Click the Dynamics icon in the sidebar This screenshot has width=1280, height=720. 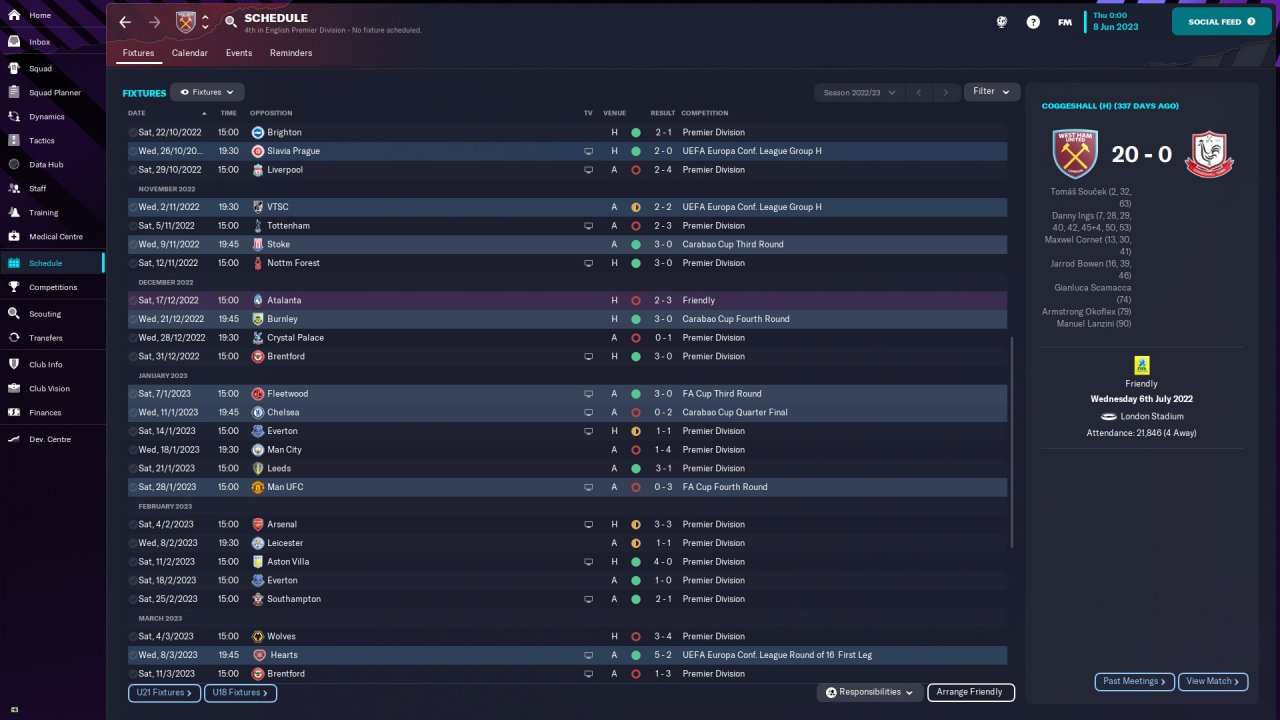[14, 117]
